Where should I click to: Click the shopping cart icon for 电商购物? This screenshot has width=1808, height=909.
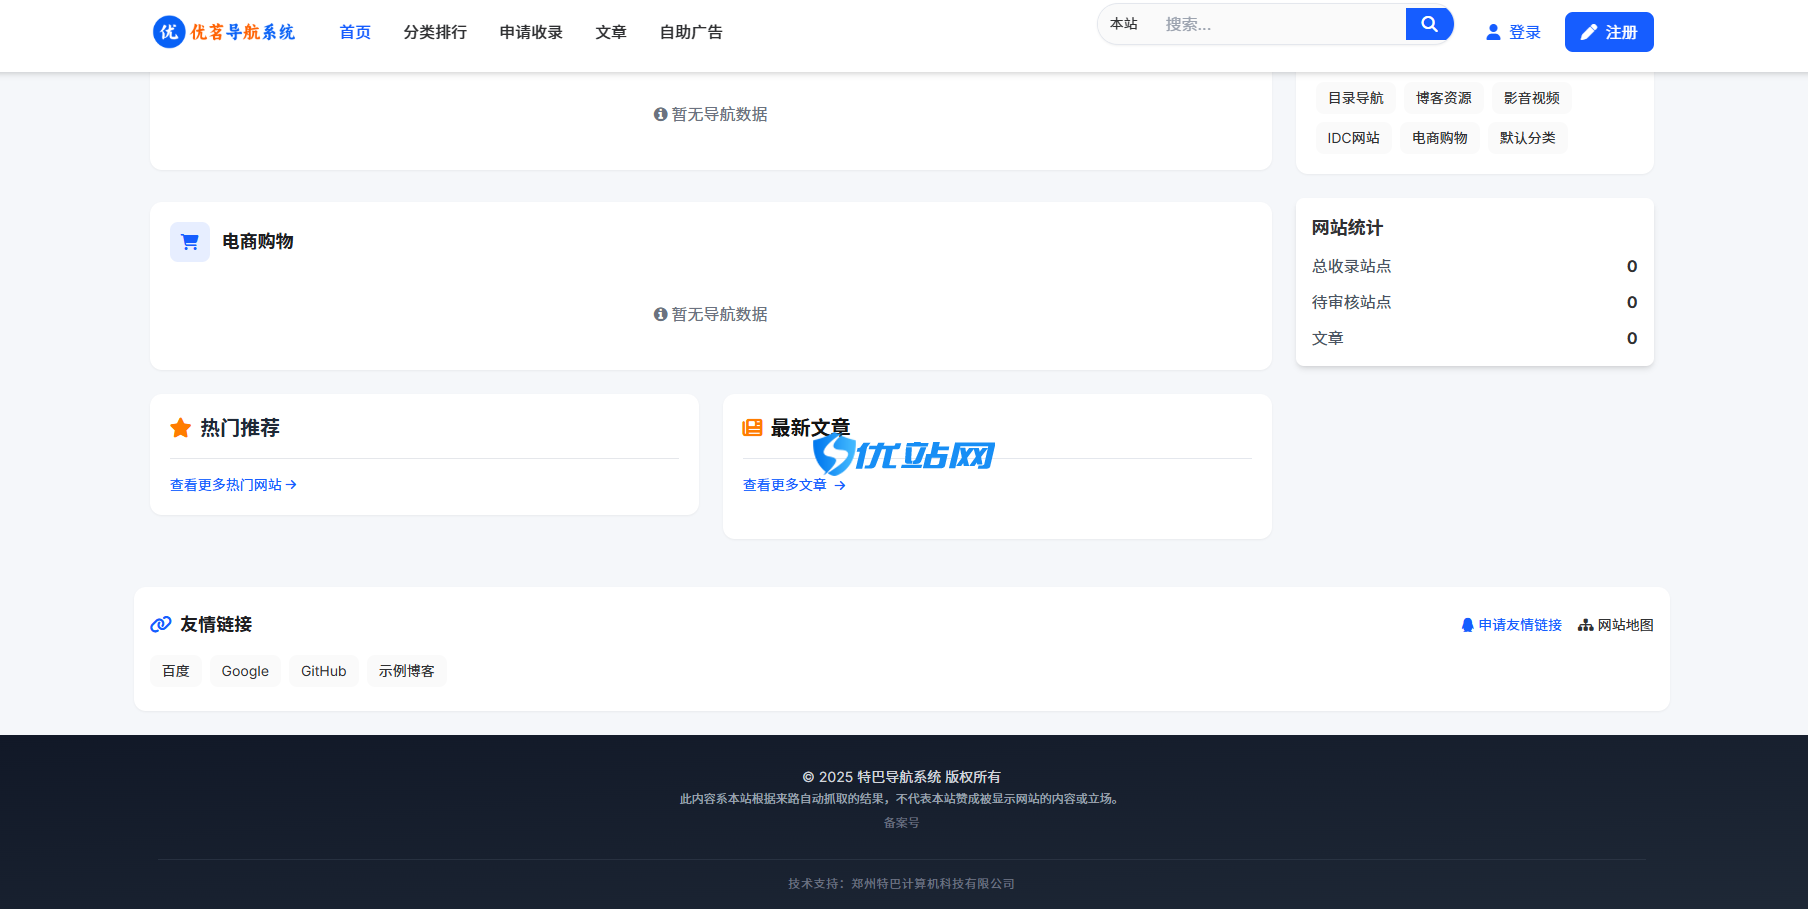(190, 242)
